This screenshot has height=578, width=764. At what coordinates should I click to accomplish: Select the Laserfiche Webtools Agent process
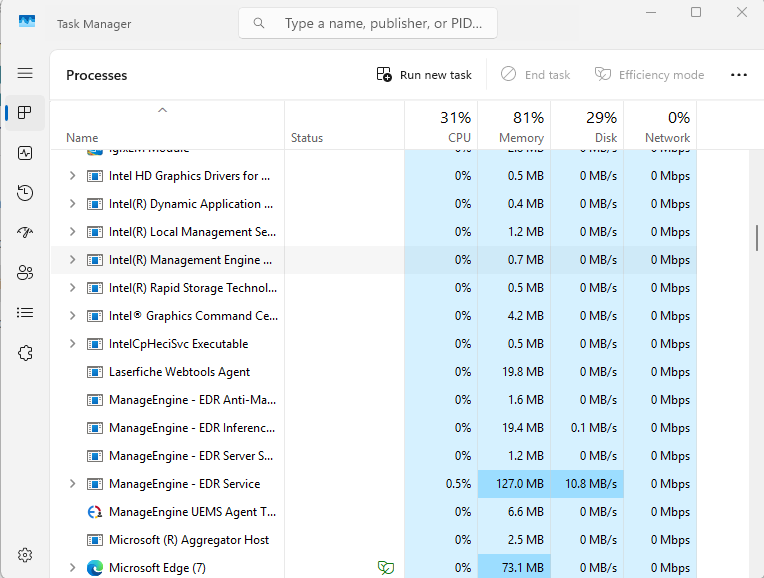click(x=179, y=372)
